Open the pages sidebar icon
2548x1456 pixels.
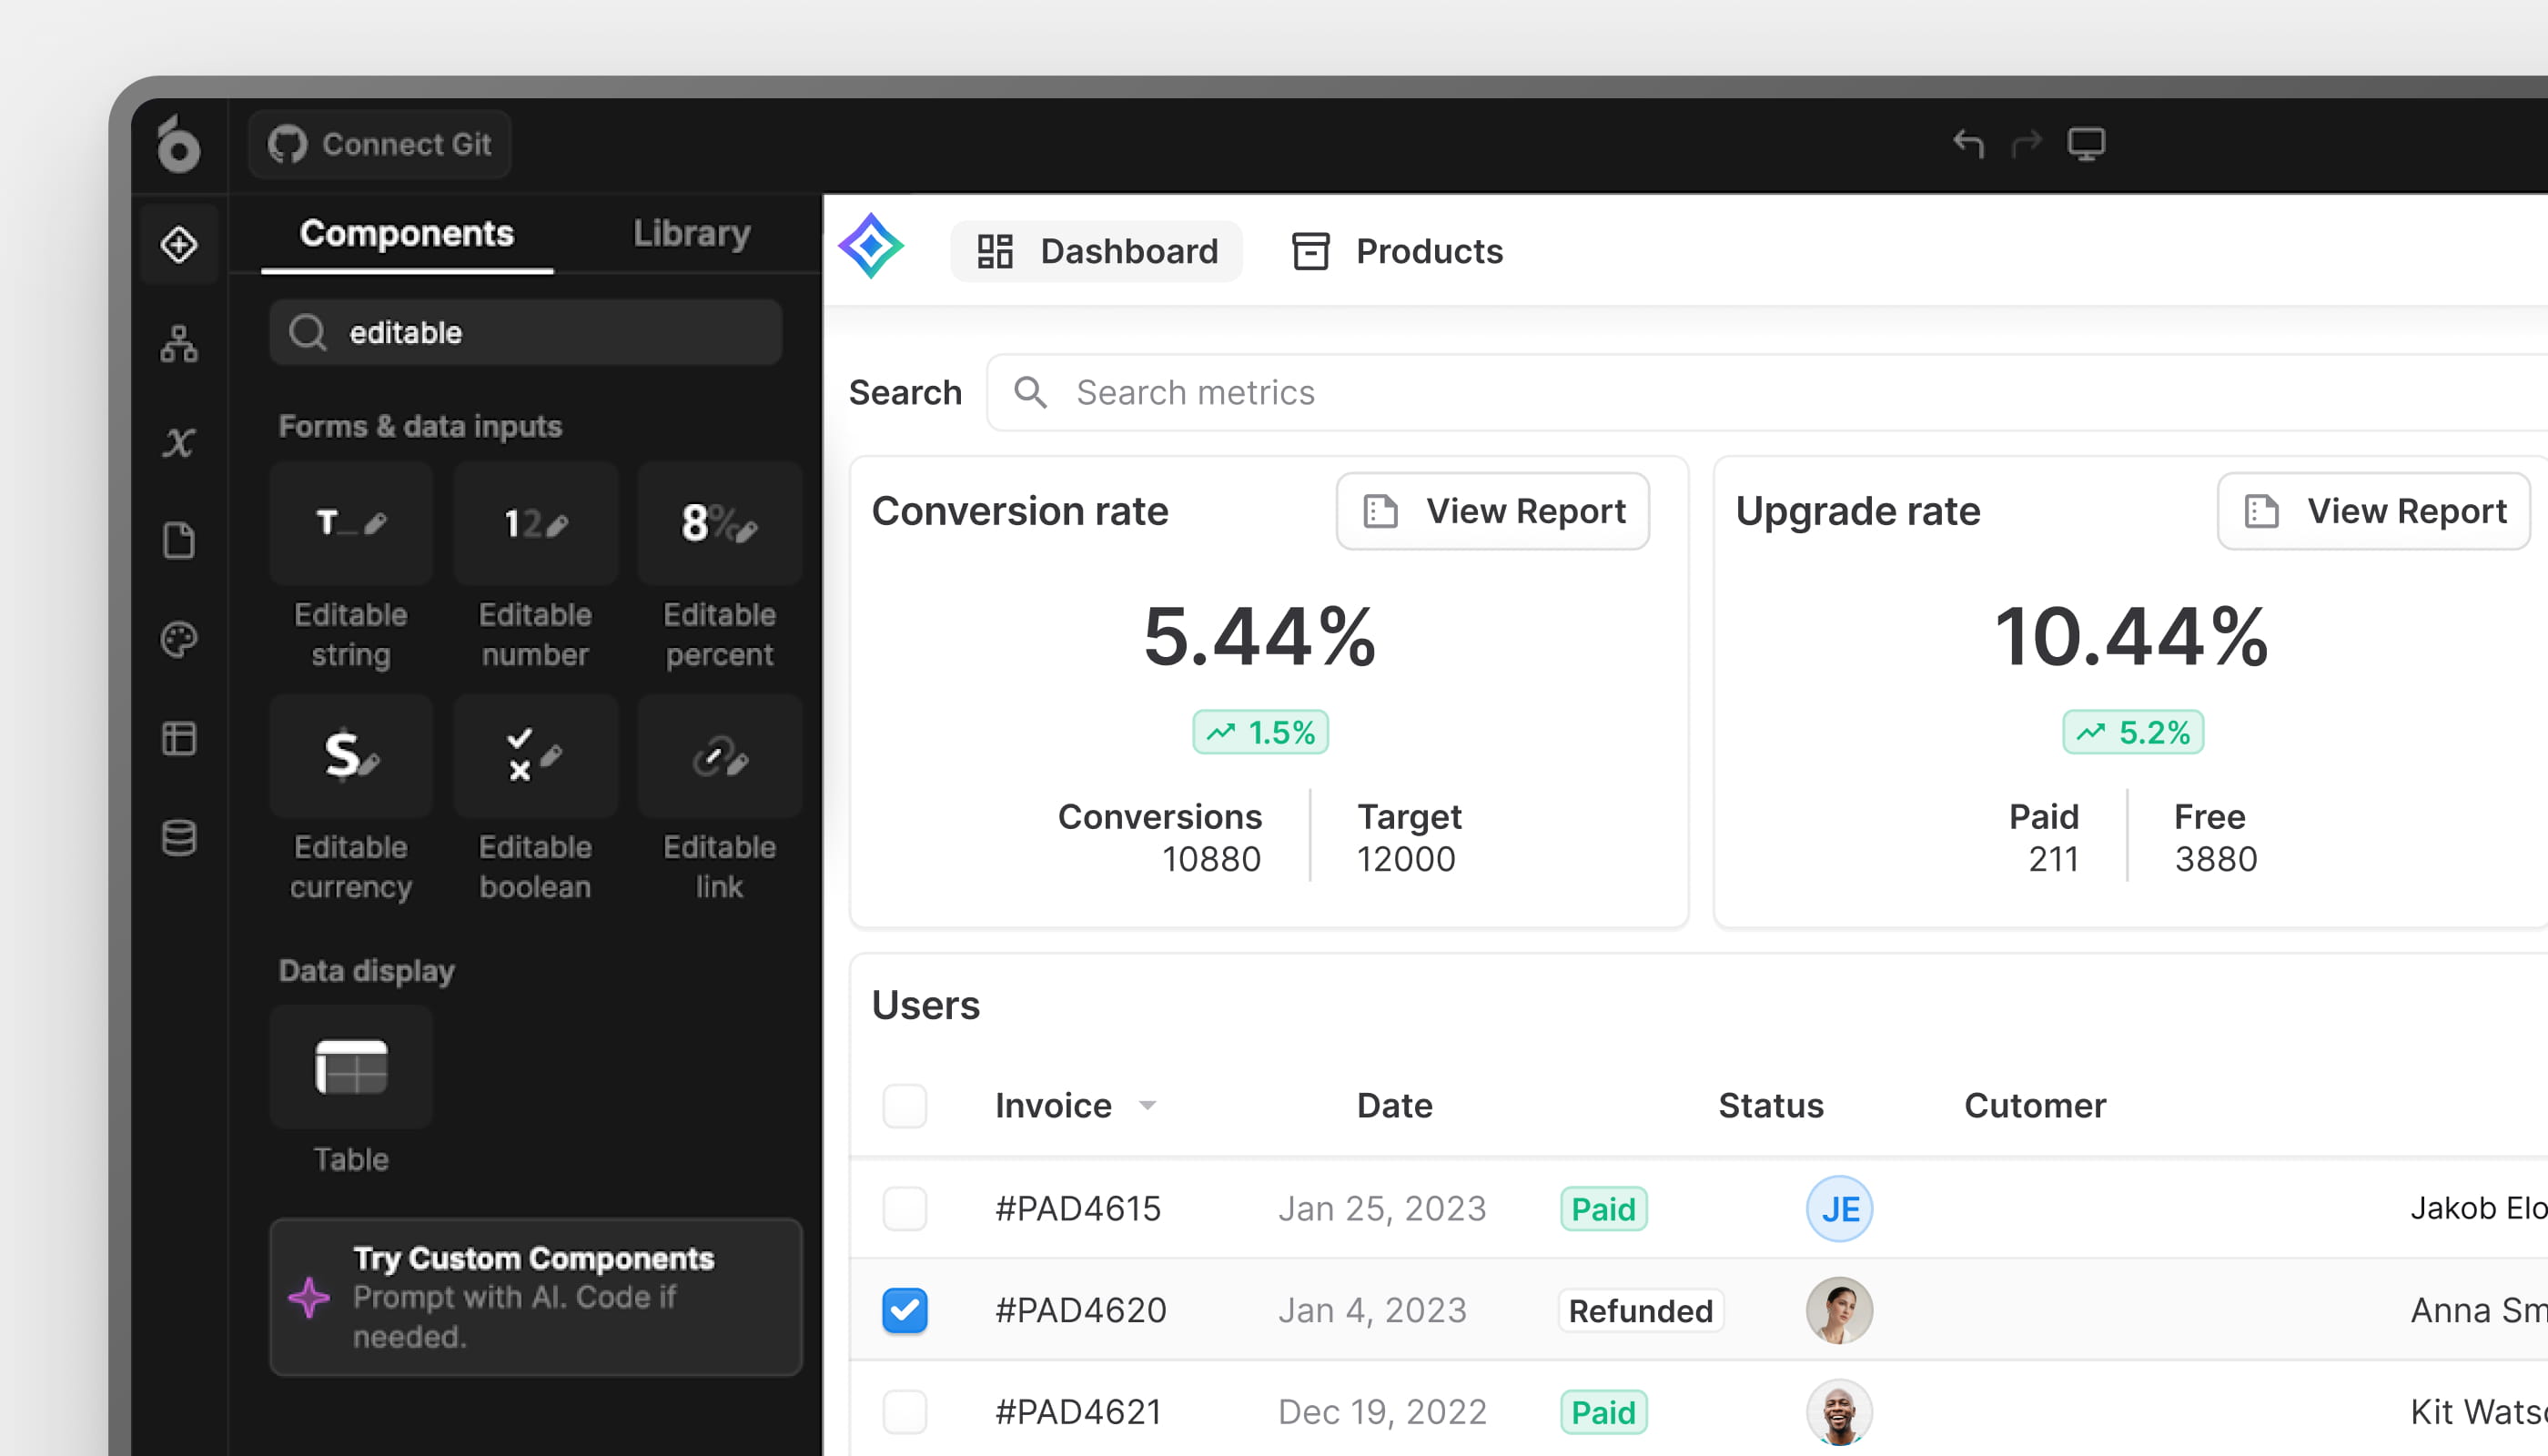click(x=179, y=541)
